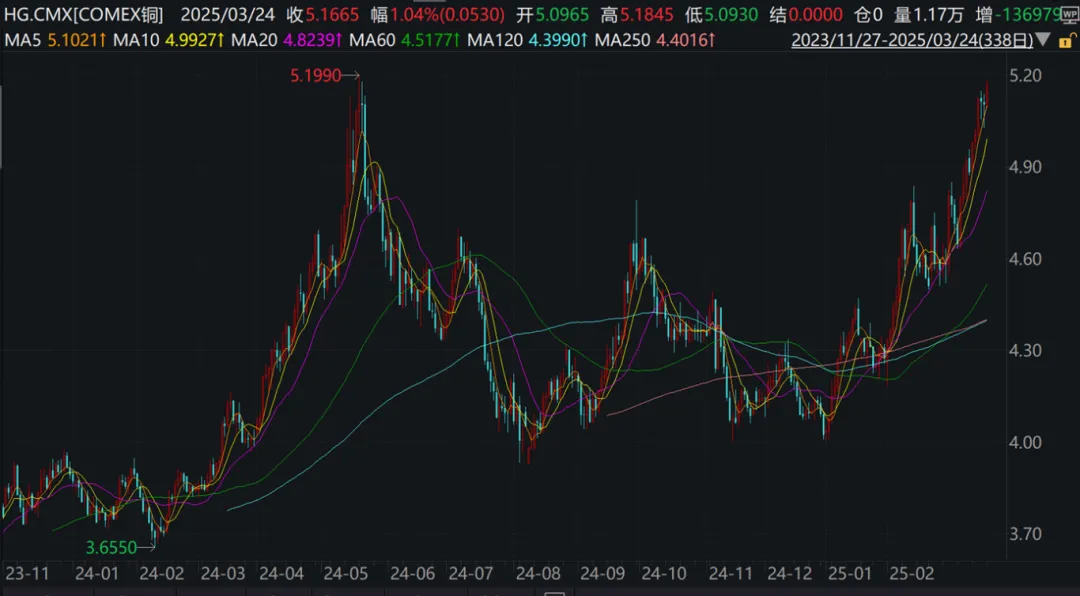Click the WP monitor icon
This screenshot has width=1080, height=596.
(x=1072, y=14)
